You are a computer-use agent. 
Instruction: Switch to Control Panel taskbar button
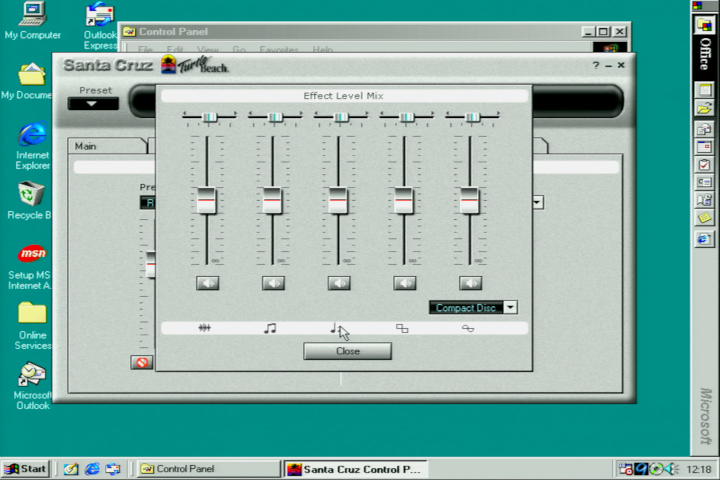[209, 469]
